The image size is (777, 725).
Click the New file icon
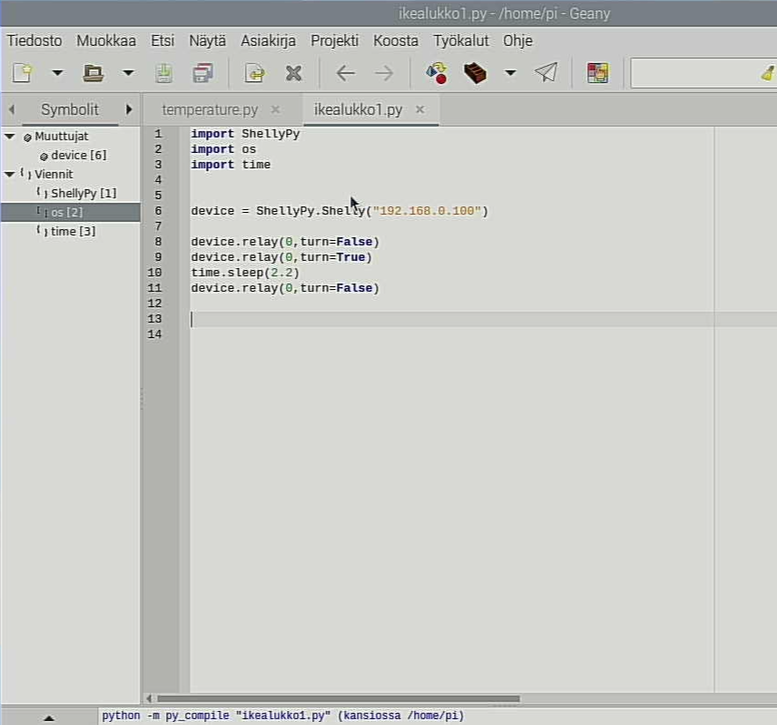(x=22, y=73)
